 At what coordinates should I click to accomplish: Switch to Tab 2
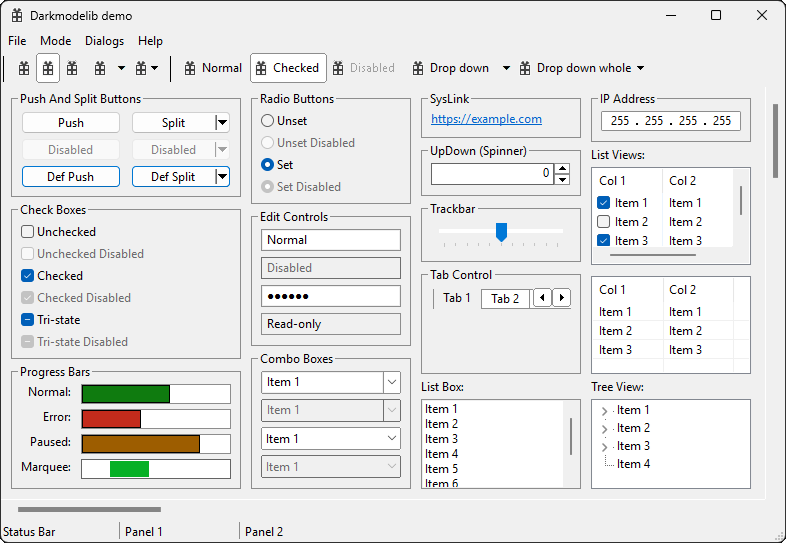pyautogui.click(x=505, y=299)
